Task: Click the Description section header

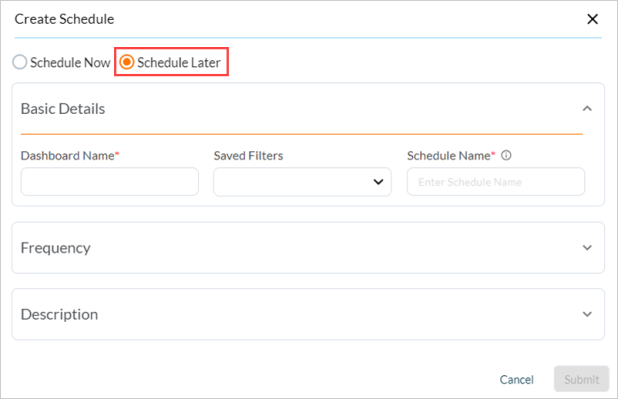Action: tap(308, 314)
